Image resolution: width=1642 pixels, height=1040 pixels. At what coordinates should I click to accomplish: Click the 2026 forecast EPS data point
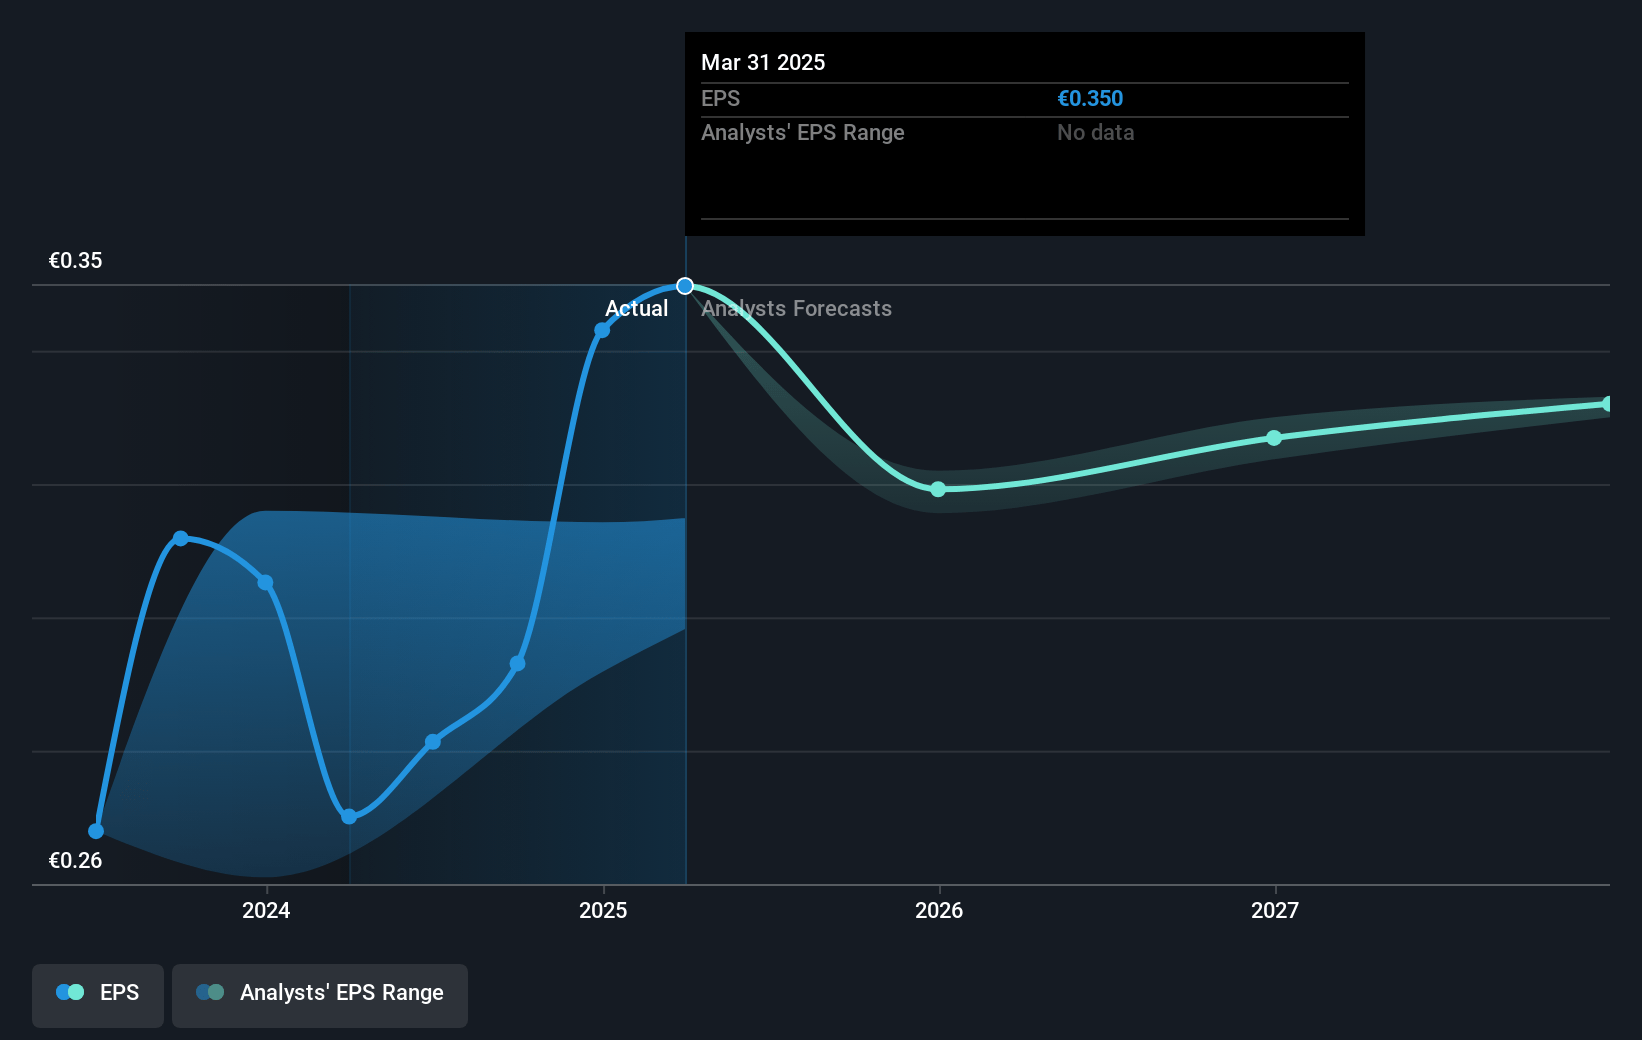tap(938, 489)
